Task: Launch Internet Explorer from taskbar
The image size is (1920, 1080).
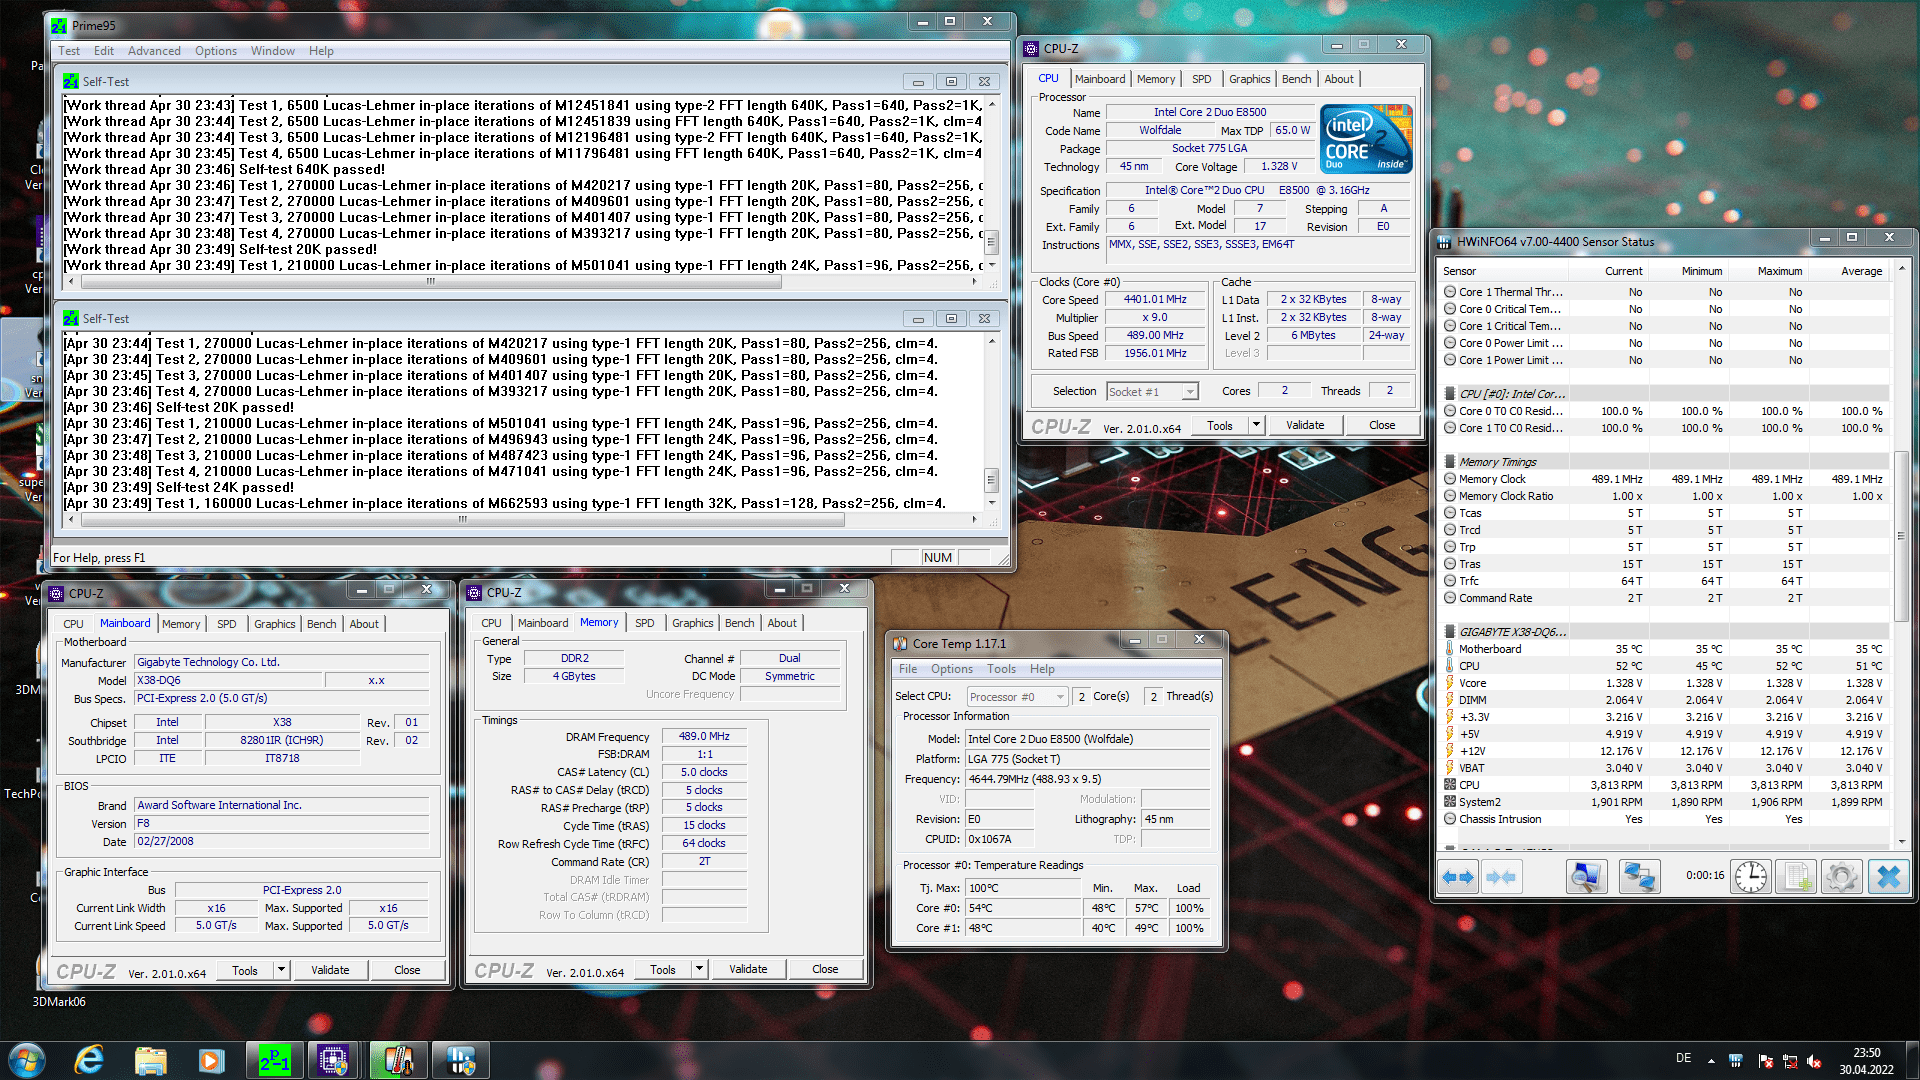Action: point(89,1059)
